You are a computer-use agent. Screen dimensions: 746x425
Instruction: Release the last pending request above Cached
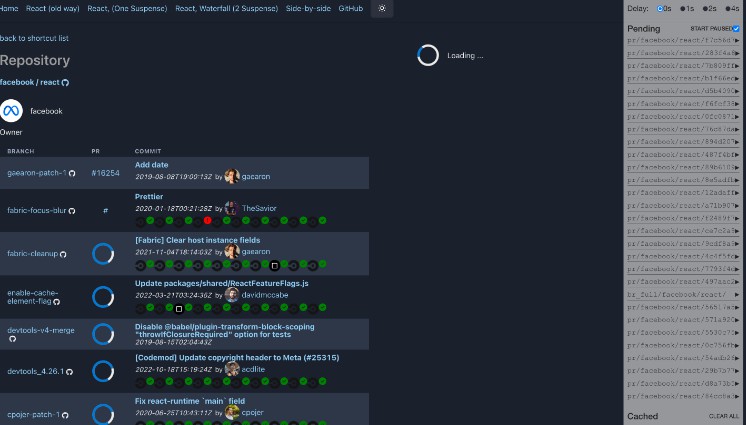click(x=684, y=396)
